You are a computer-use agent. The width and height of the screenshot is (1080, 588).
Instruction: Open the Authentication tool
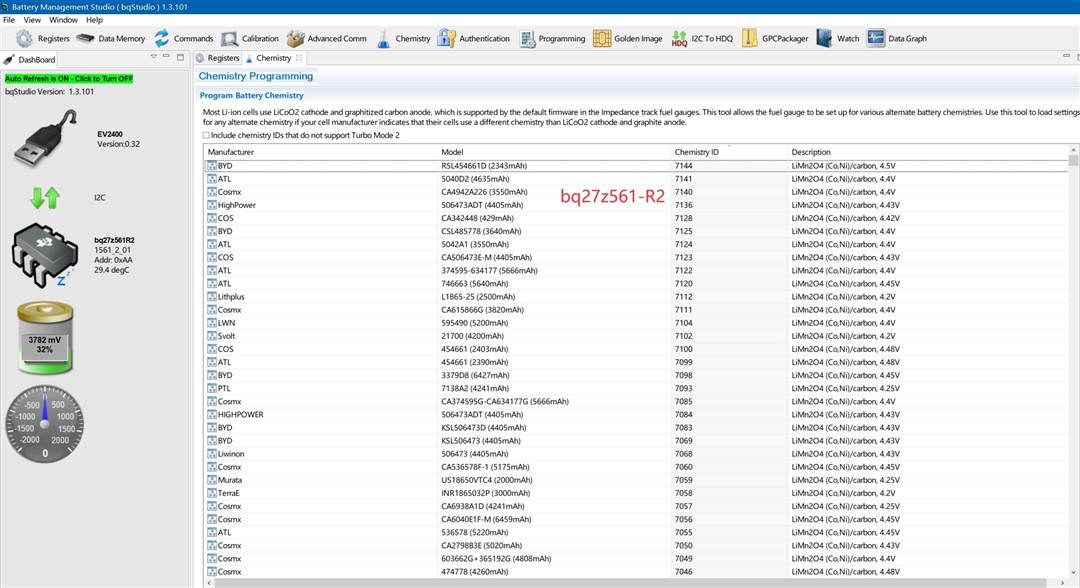pos(474,39)
